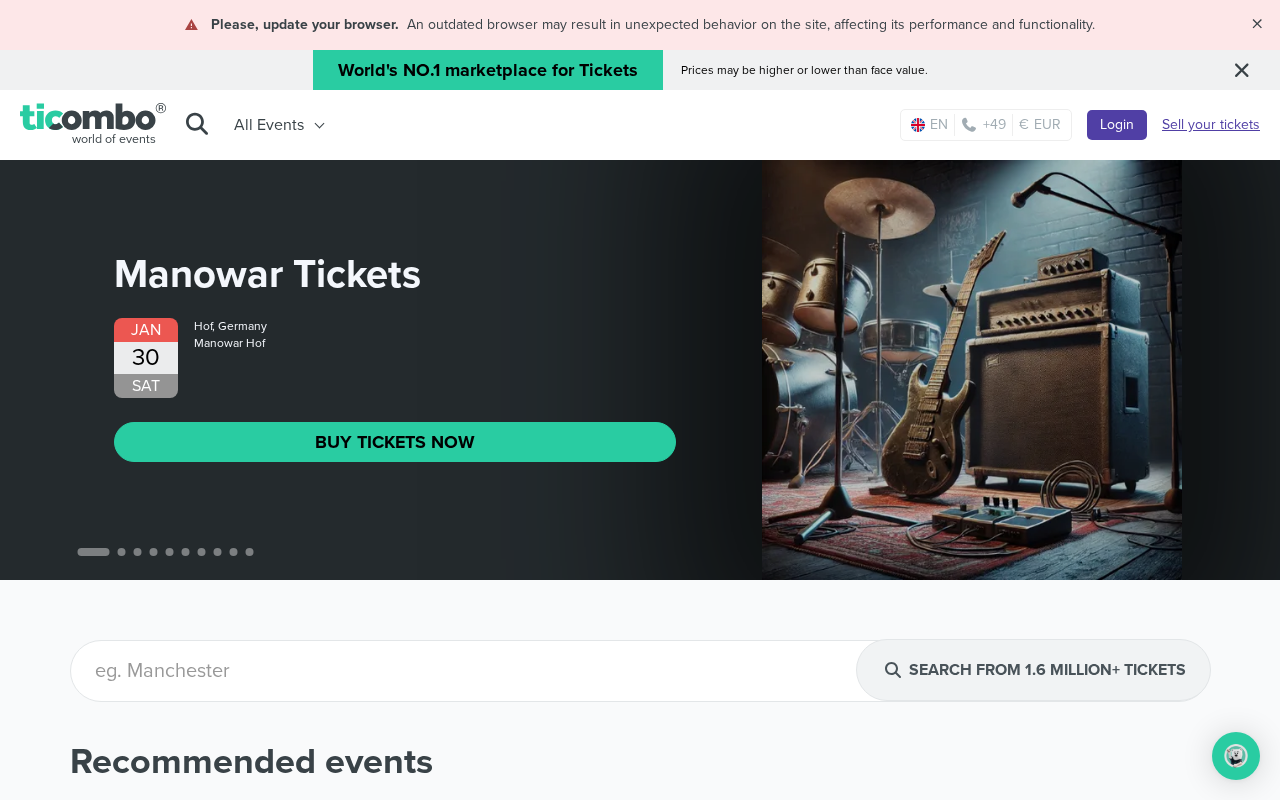Dismiss the browser update warning

click(1257, 24)
